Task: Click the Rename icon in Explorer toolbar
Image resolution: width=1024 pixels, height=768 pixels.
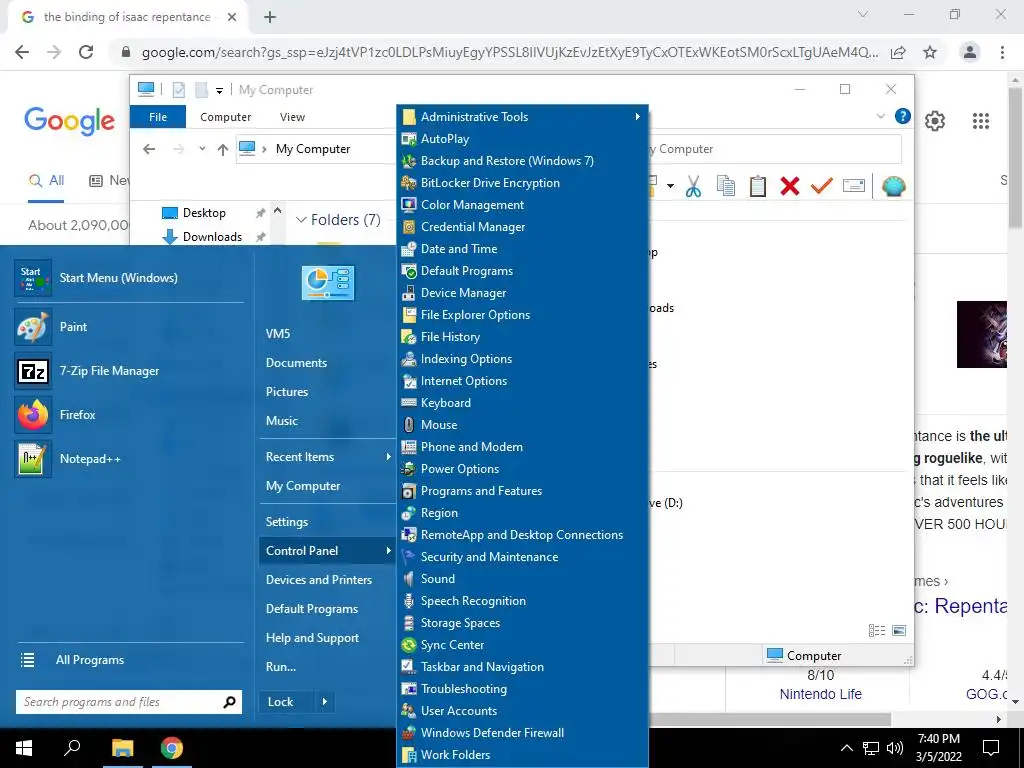Action: tap(854, 186)
